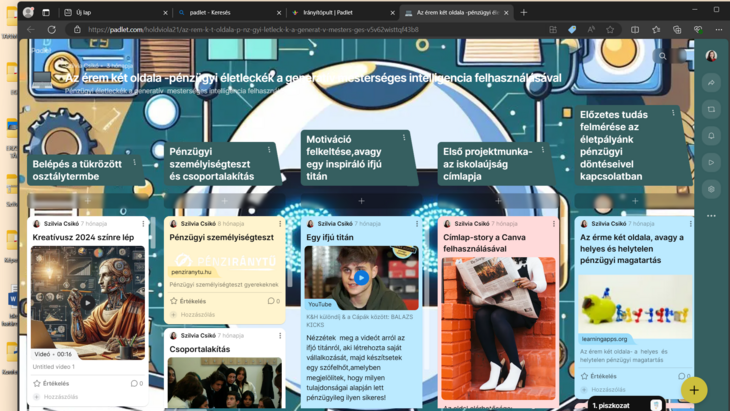Select the Az érem két oldala browser tab
The image size is (730, 411).
[456, 13]
